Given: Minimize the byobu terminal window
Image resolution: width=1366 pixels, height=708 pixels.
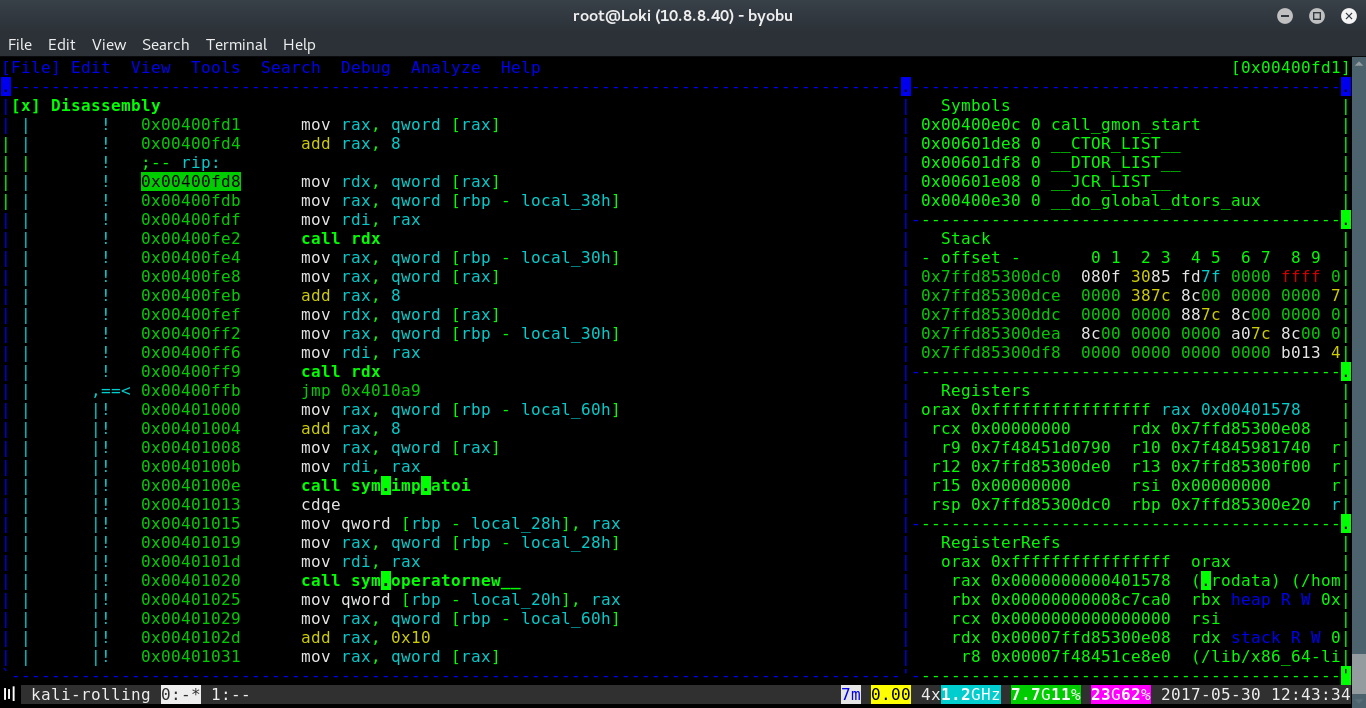Looking at the screenshot, I should 1287,15.
